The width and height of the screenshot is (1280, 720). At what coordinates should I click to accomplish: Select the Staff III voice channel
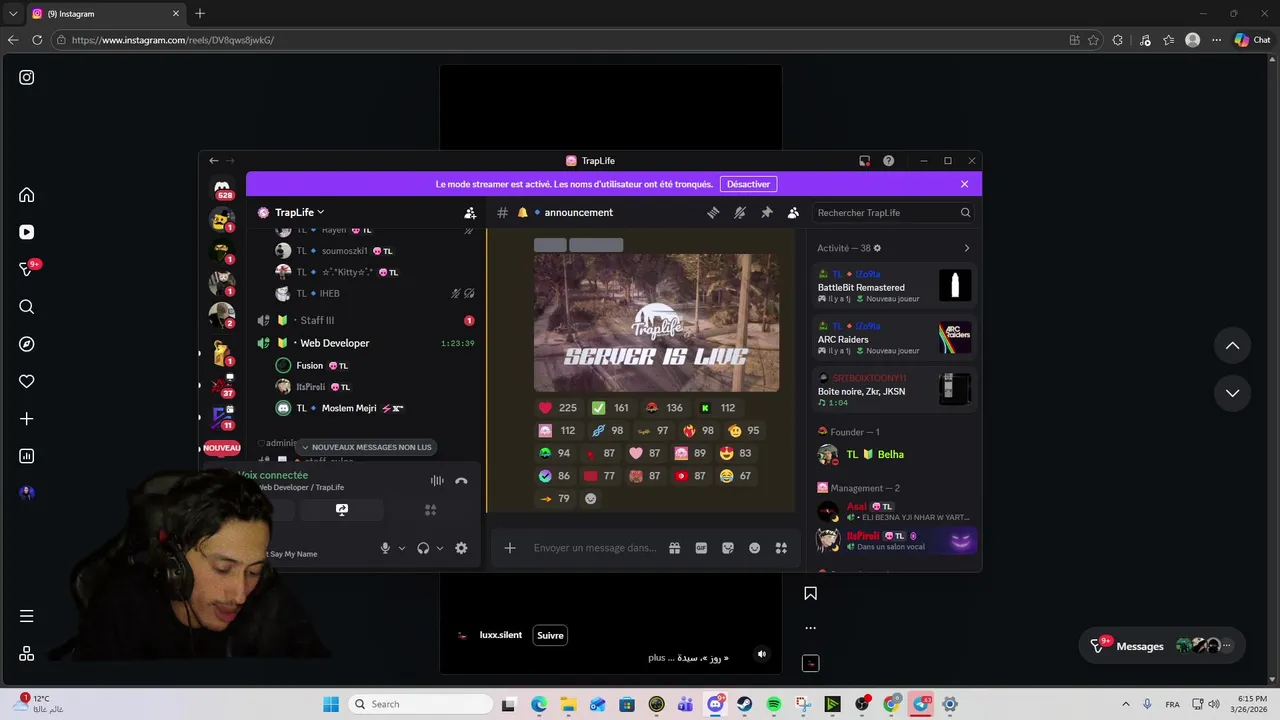coord(365,320)
